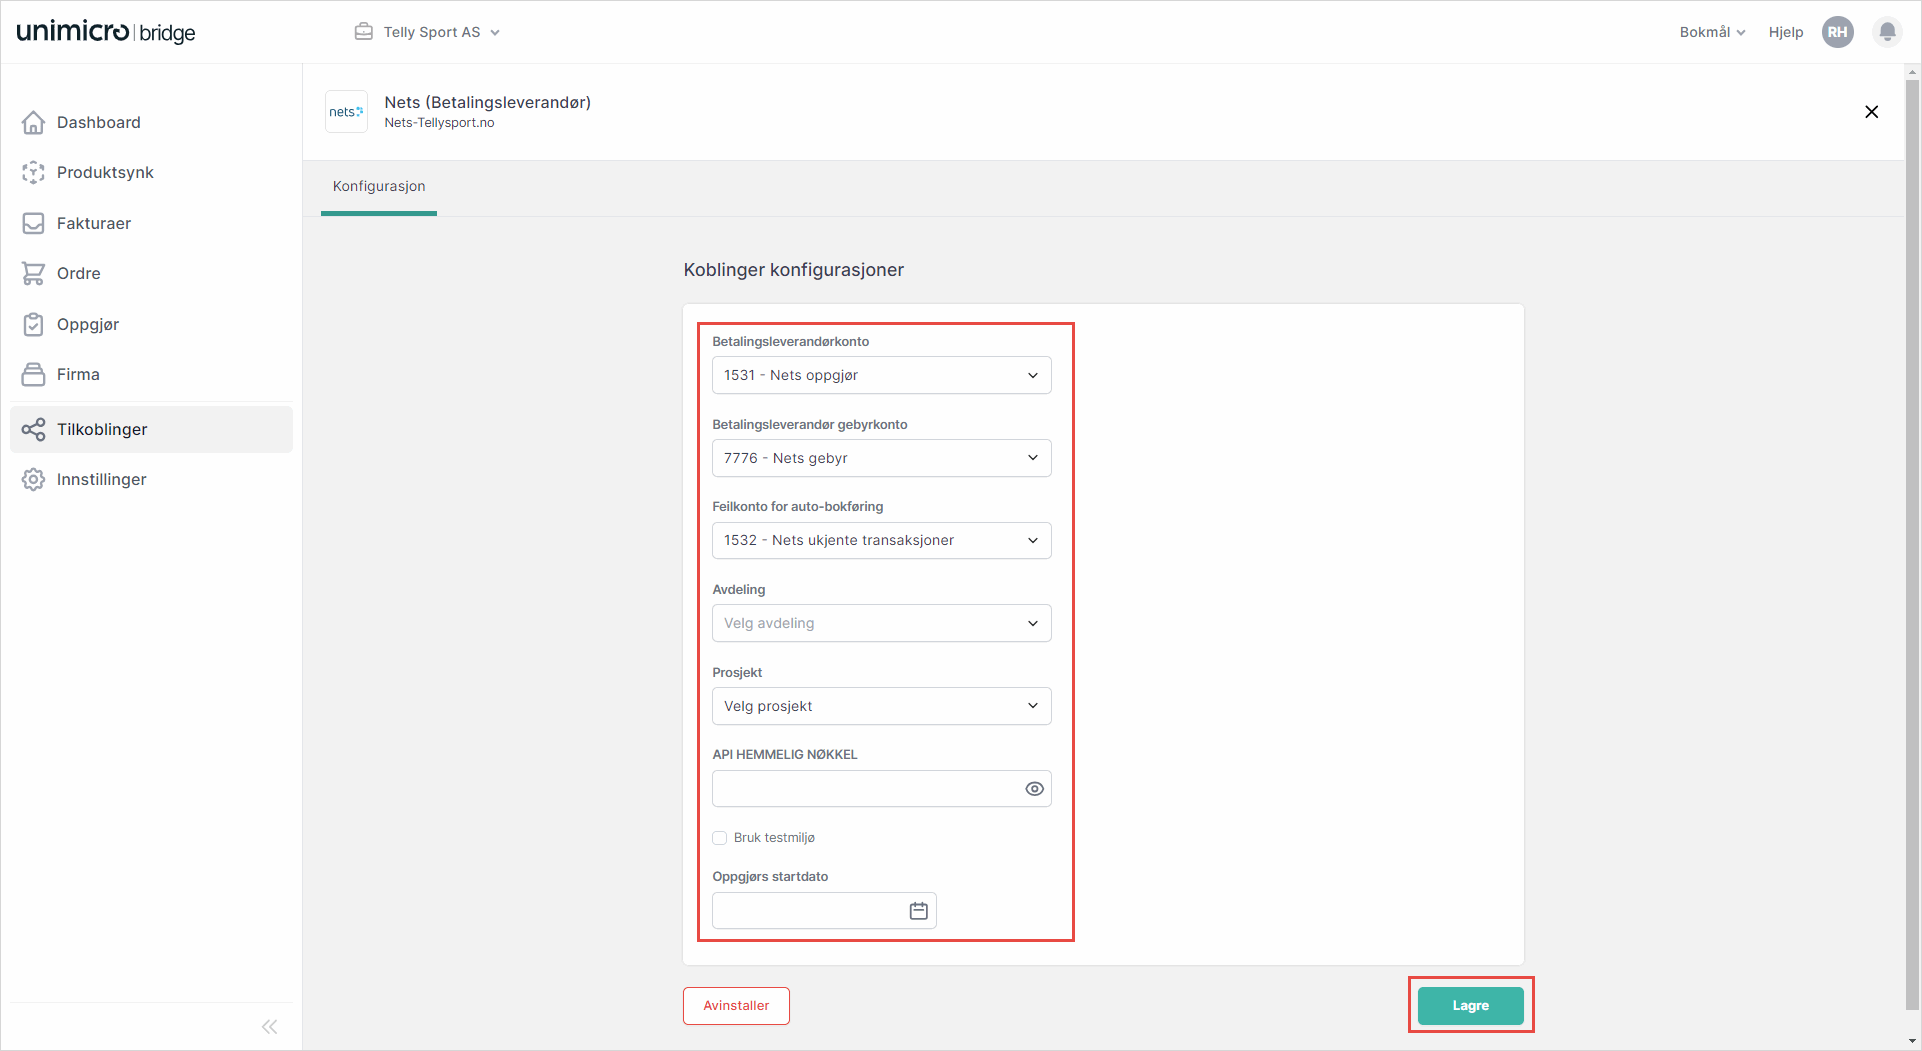Open the Oppgjør clipboard icon

click(x=33, y=324)
